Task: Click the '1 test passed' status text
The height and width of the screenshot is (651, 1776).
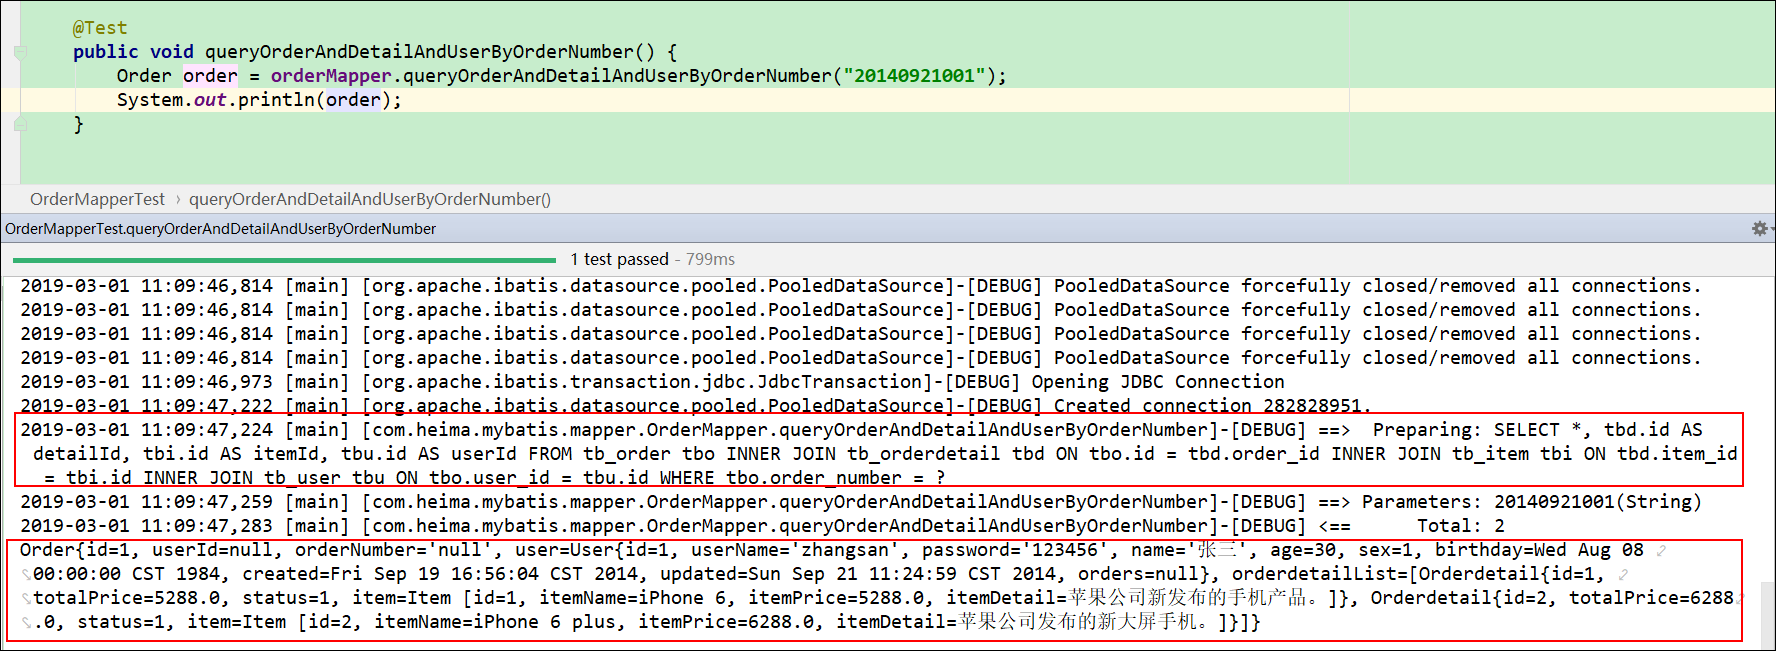Action: [x=619, y=259]
